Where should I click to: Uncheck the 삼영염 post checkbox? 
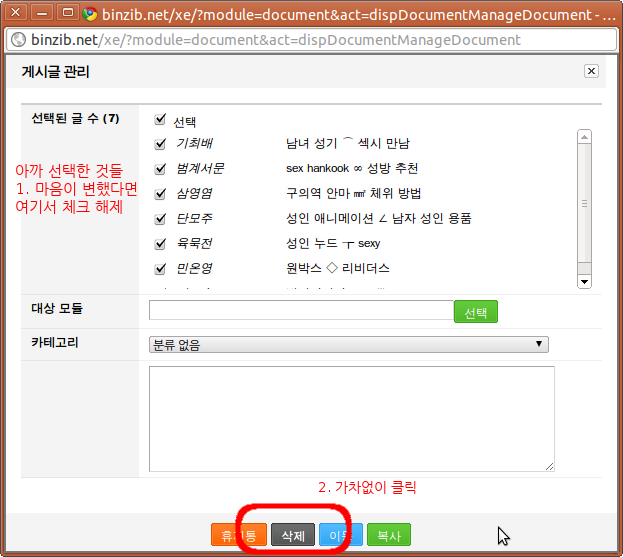click(x=160, y=194)
